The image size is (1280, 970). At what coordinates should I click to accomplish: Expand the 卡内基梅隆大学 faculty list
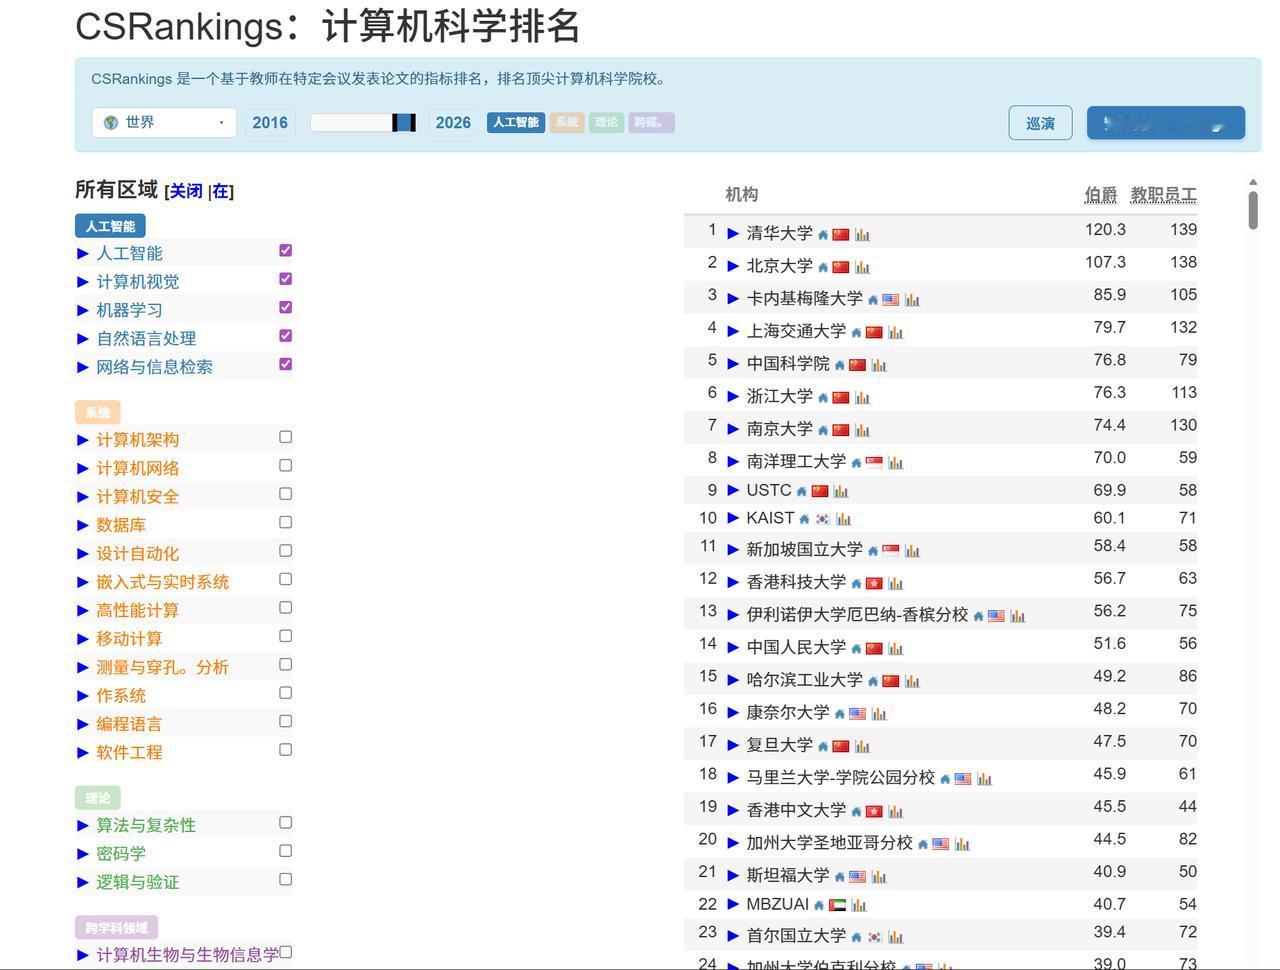click(733, 299)
